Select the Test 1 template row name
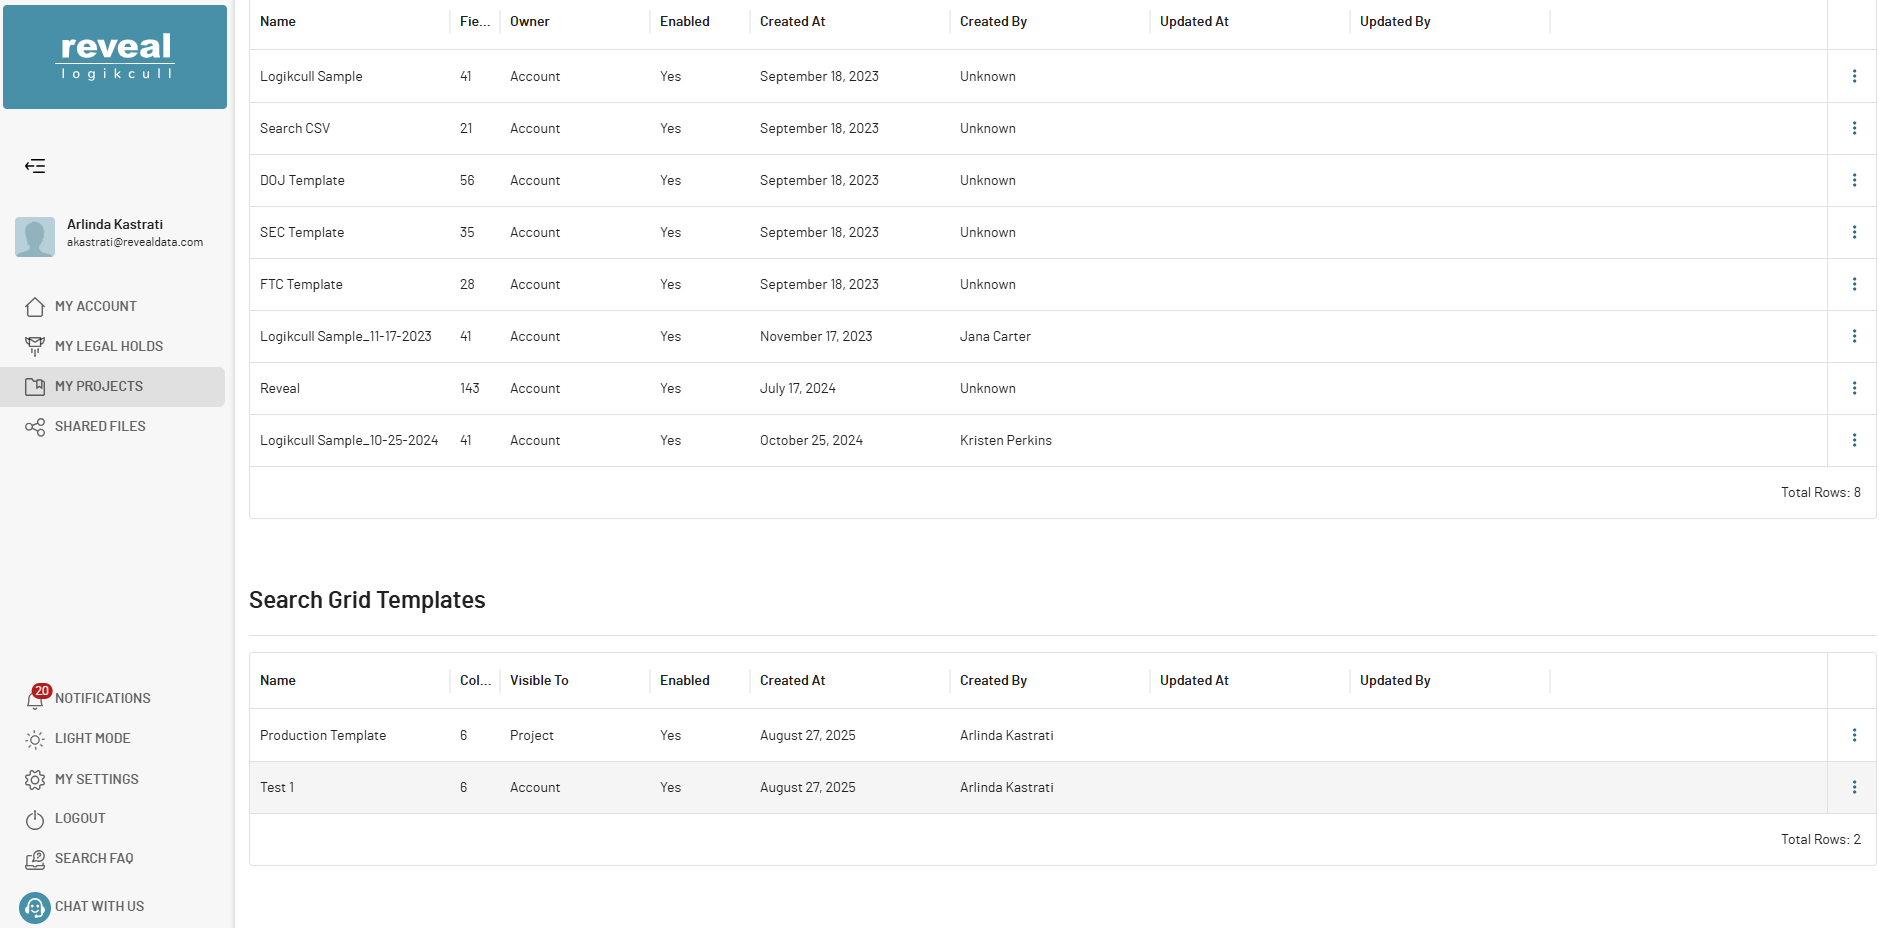This screenshot has height=928, width=1879. pyautogui.click(x=277, y=787)
